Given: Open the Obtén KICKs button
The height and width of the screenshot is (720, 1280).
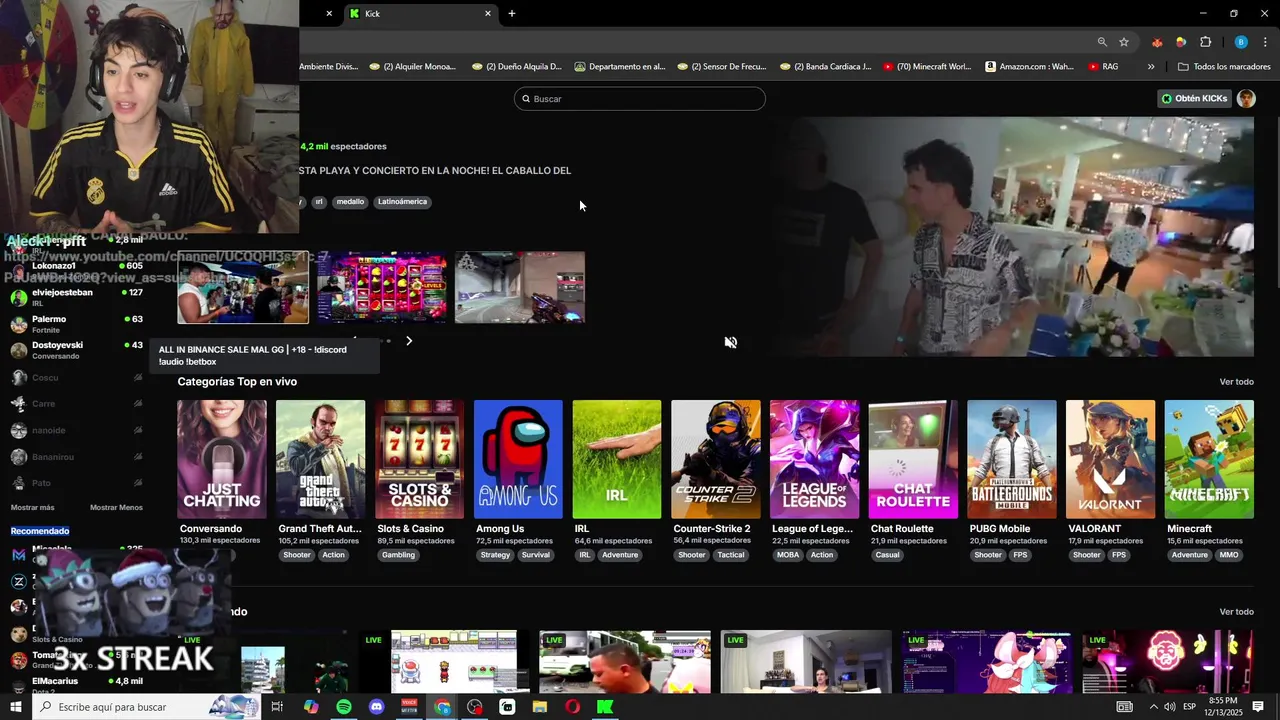Looking at the screenshot, I should pos(1194,98).
